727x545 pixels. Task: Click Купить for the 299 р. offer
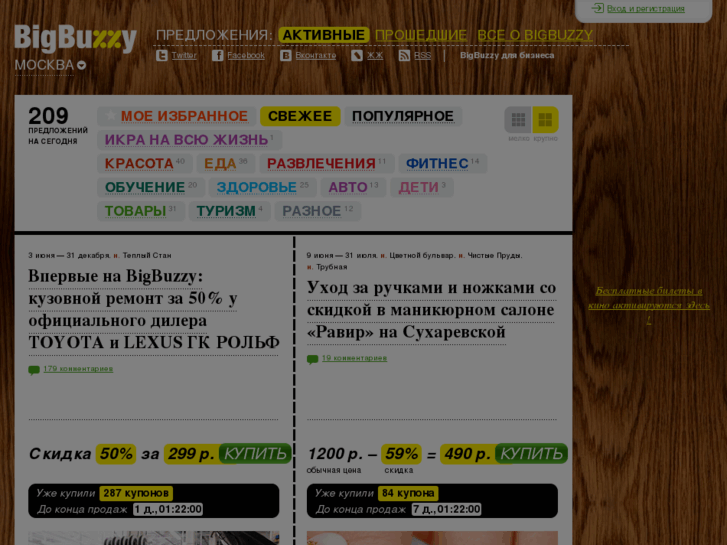255,454
